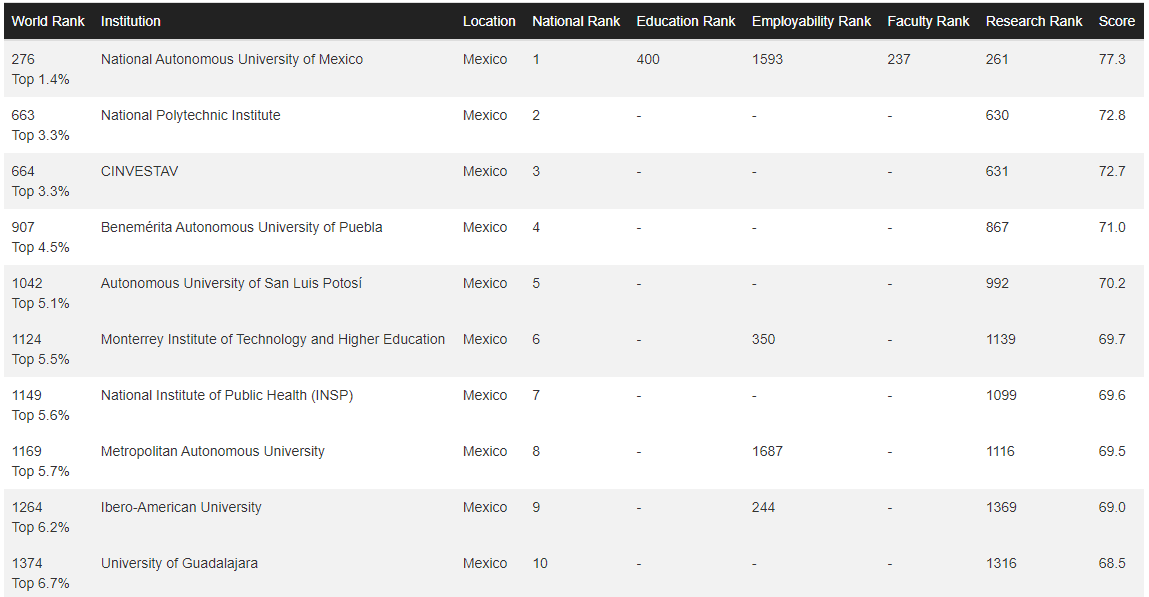Sort by the Institution column header
This screenshot has height=597, width=1149.
130,21
